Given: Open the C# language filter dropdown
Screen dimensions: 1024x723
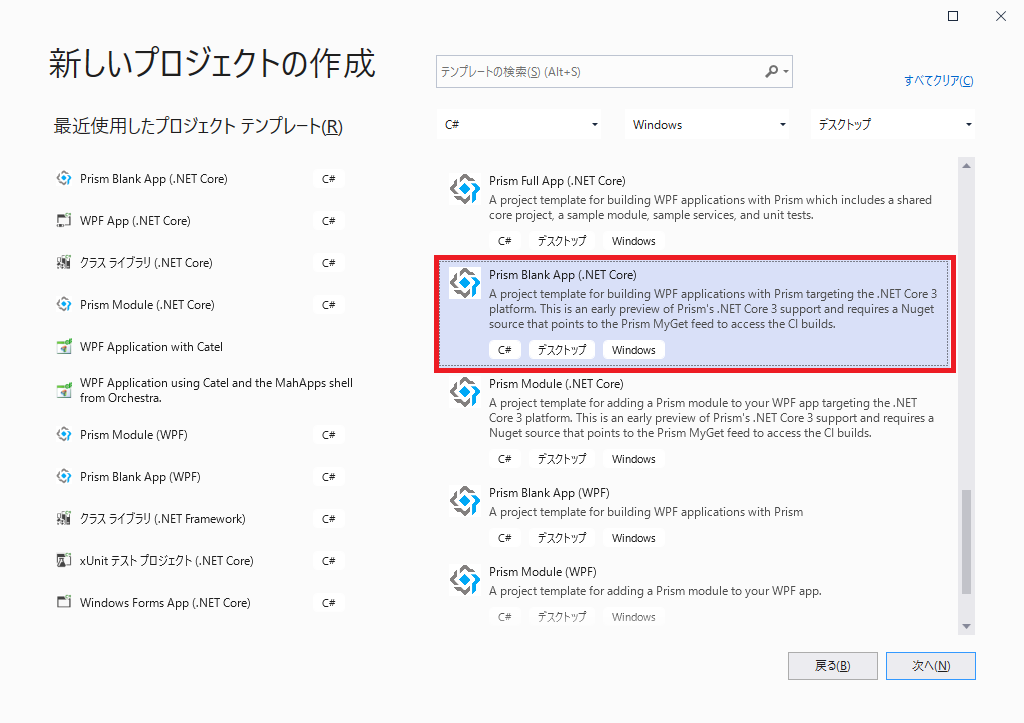Looking at the screenshot, I should pos(519,124).
